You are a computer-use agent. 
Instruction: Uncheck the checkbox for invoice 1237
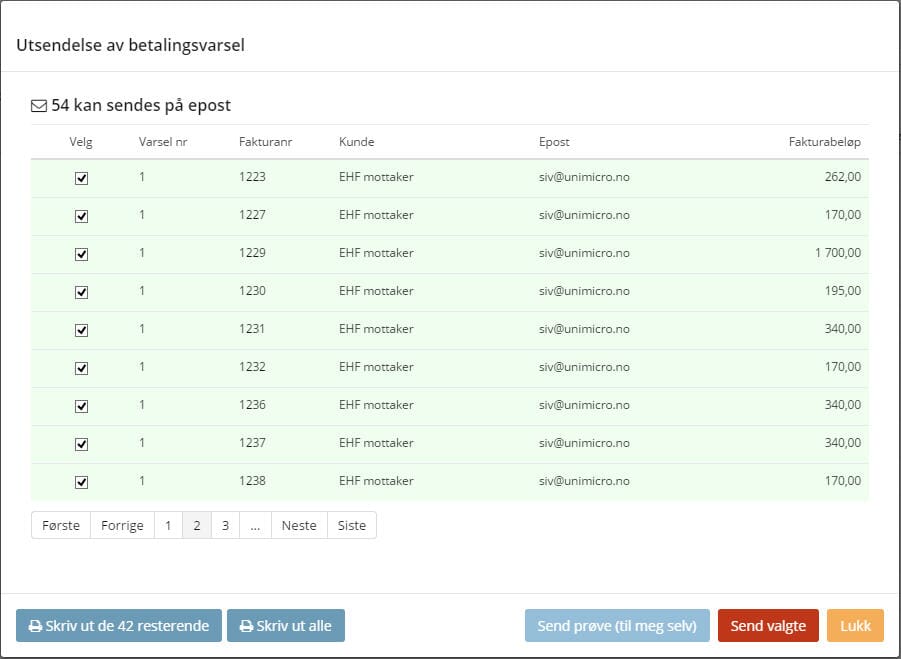pos(82,444)
